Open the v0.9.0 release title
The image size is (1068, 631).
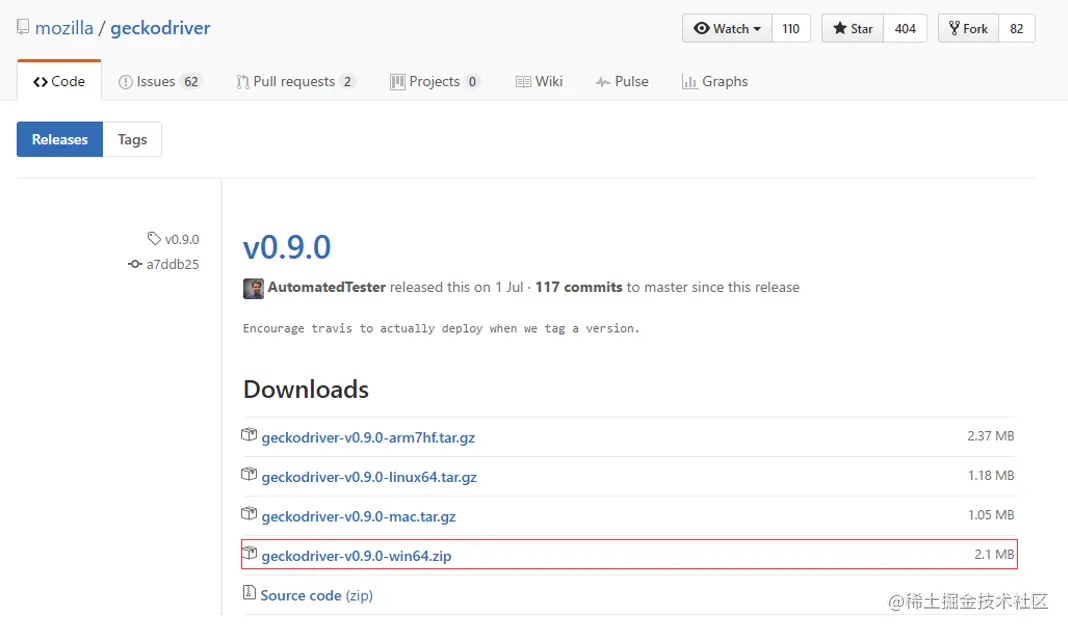[x=287, y=247]
